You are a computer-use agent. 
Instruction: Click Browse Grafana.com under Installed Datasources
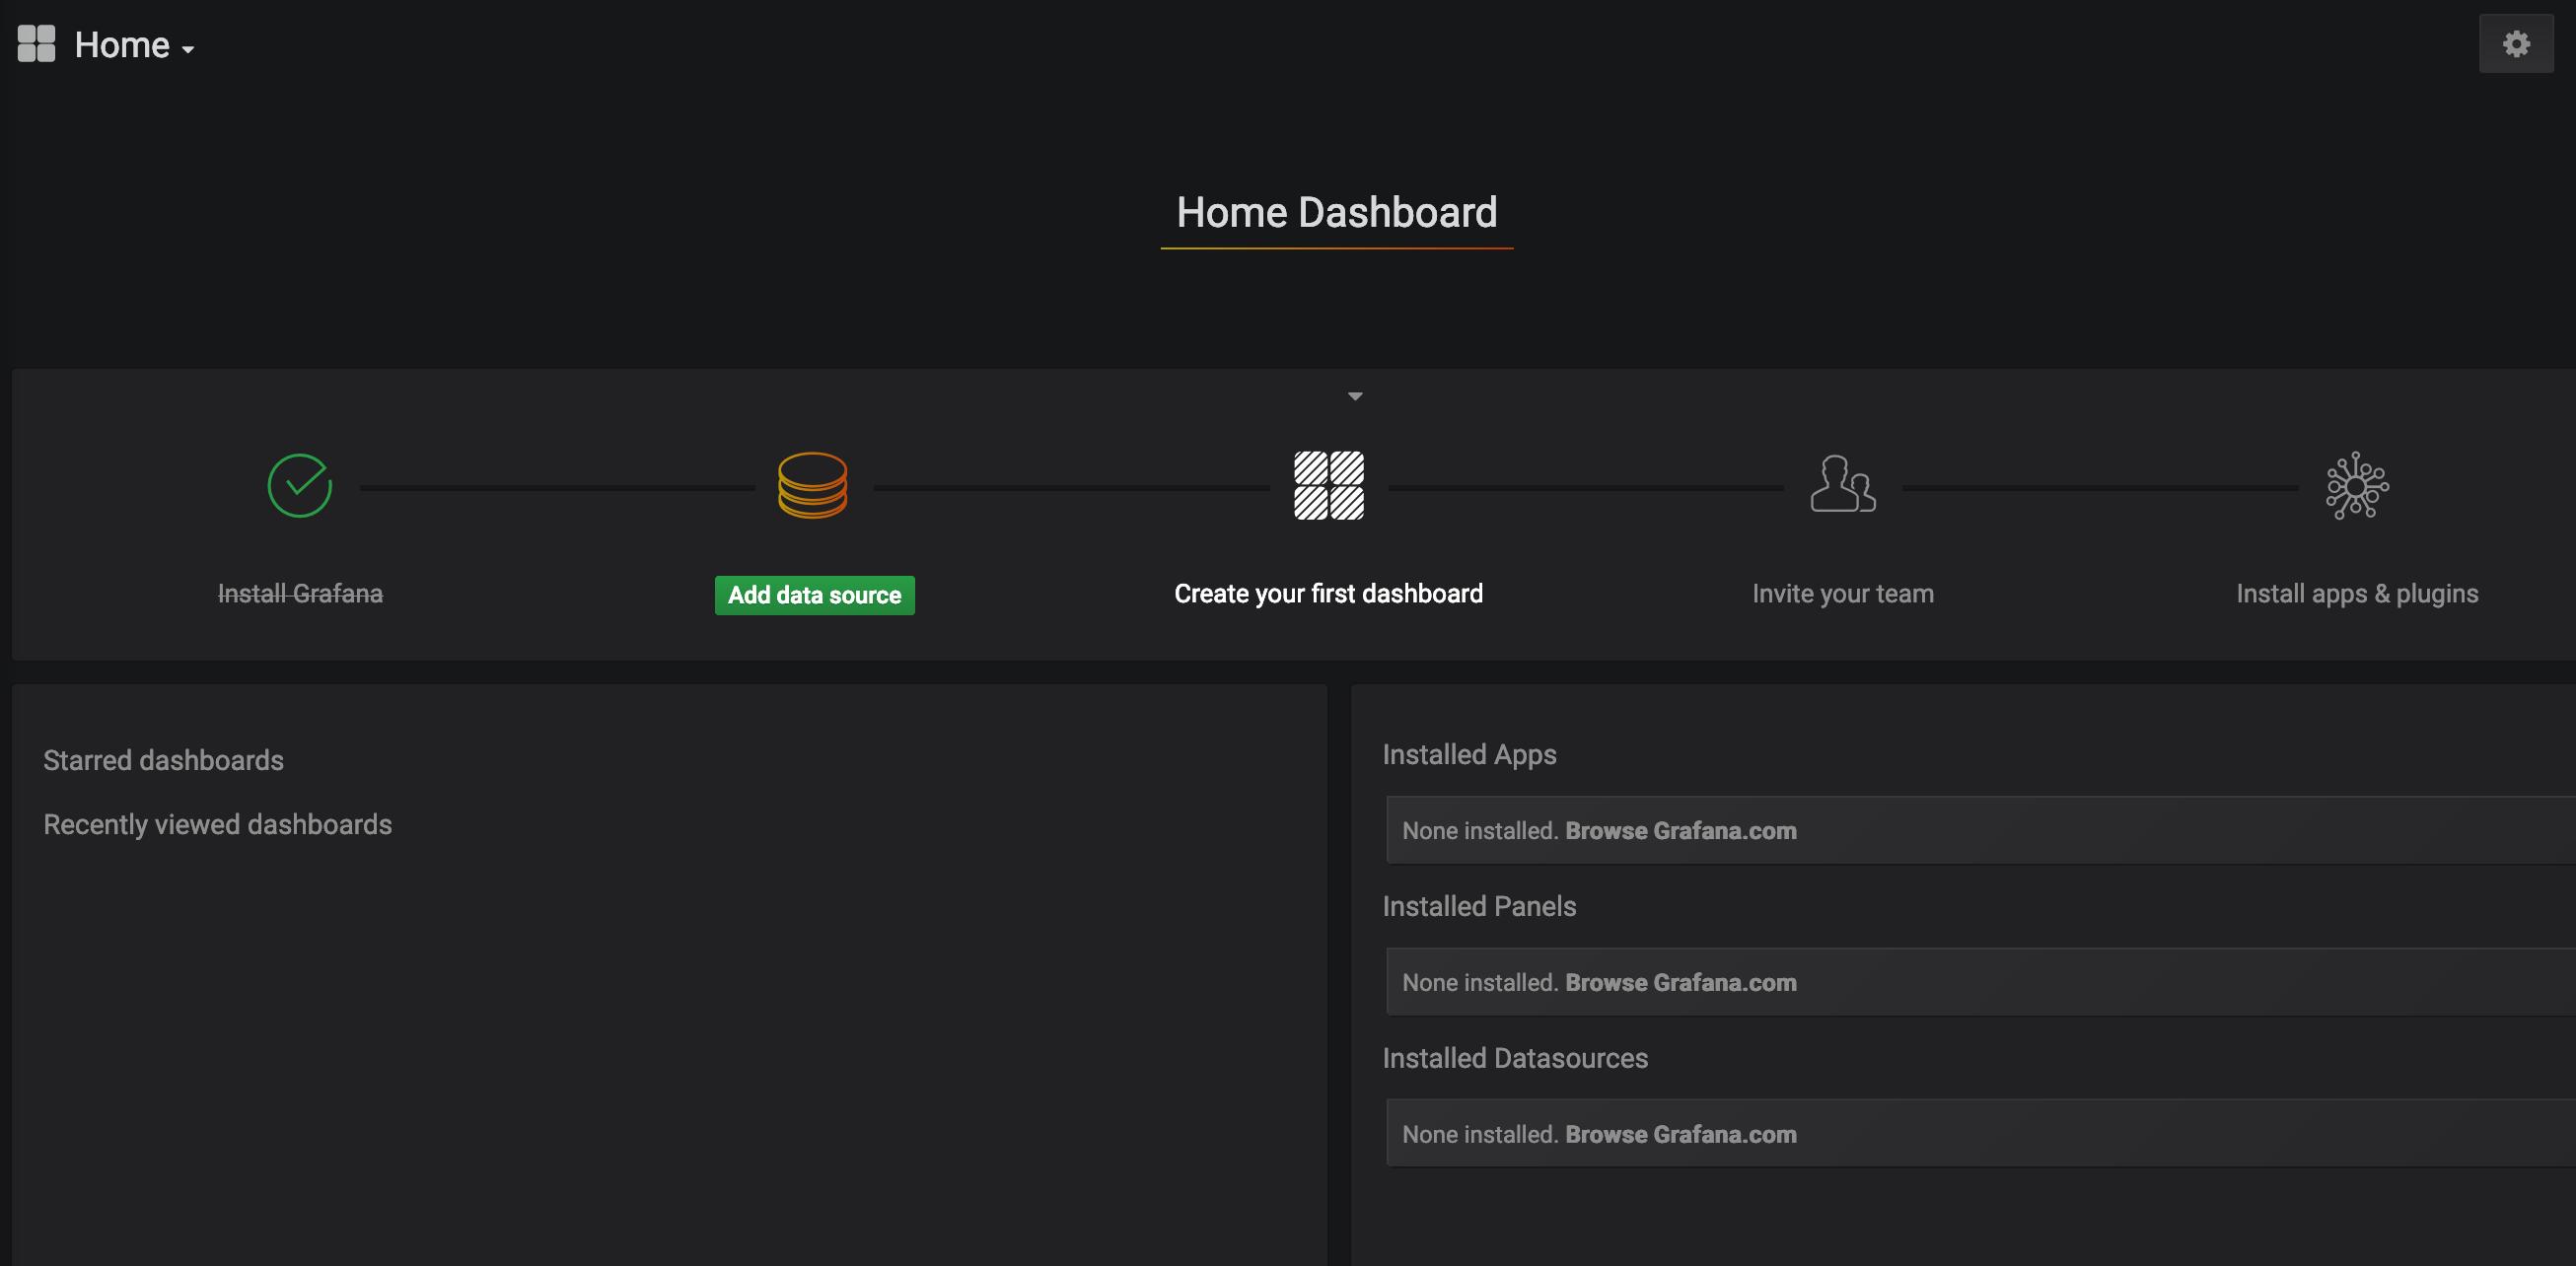click(x=1680, y=1133)
